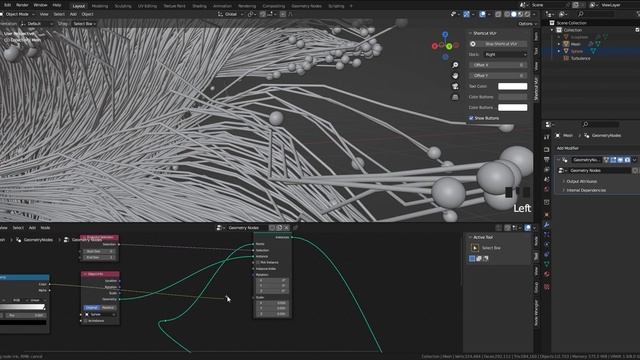Collapse Collection in outliner
640x360 pixels.
[552, 30]
